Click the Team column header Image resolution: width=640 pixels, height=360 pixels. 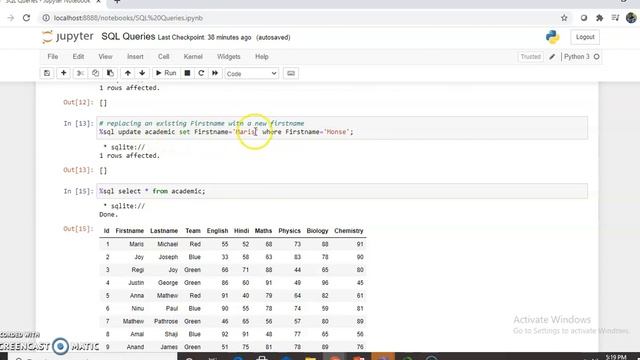pyautogui.click(x=193, y=231)
